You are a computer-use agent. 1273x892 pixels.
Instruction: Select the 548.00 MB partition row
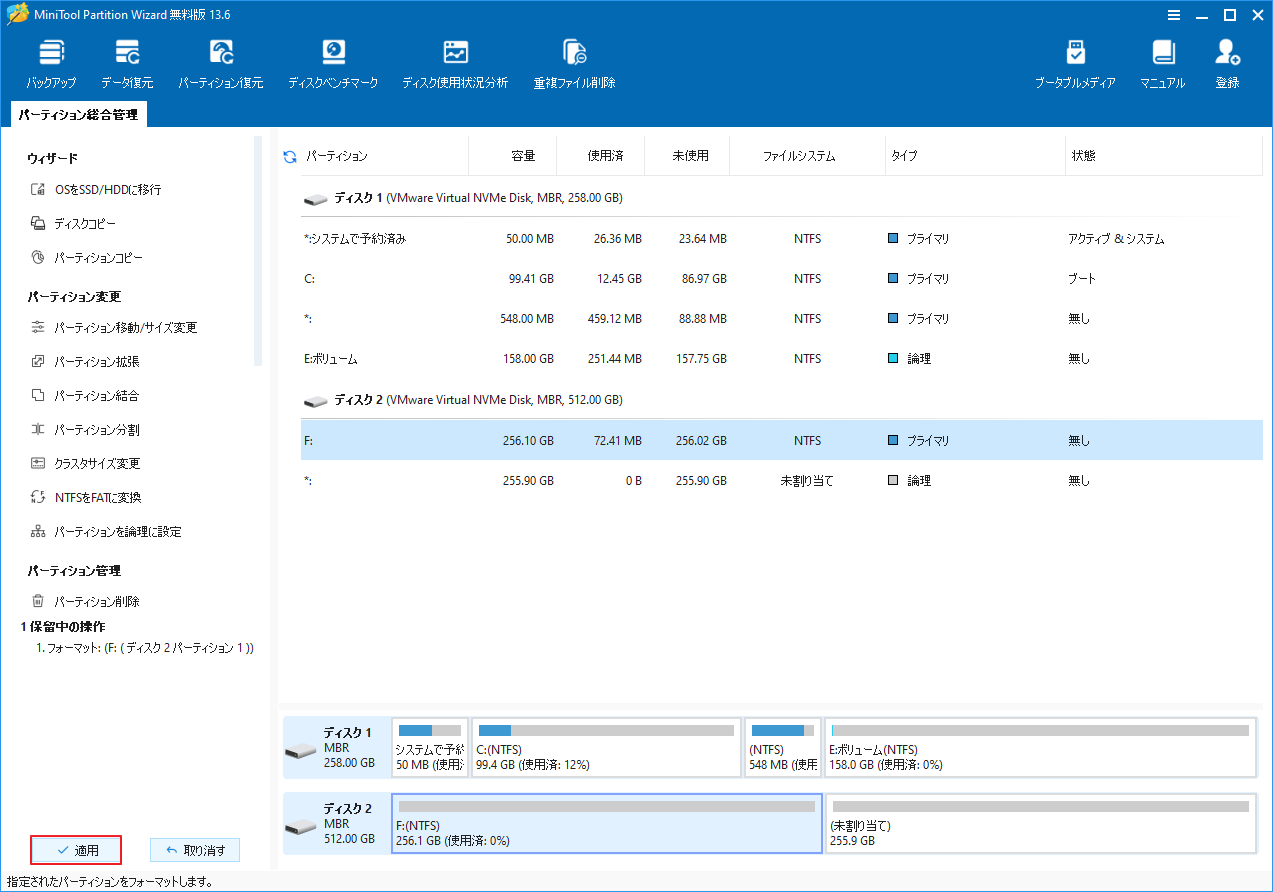pos(781,319)
